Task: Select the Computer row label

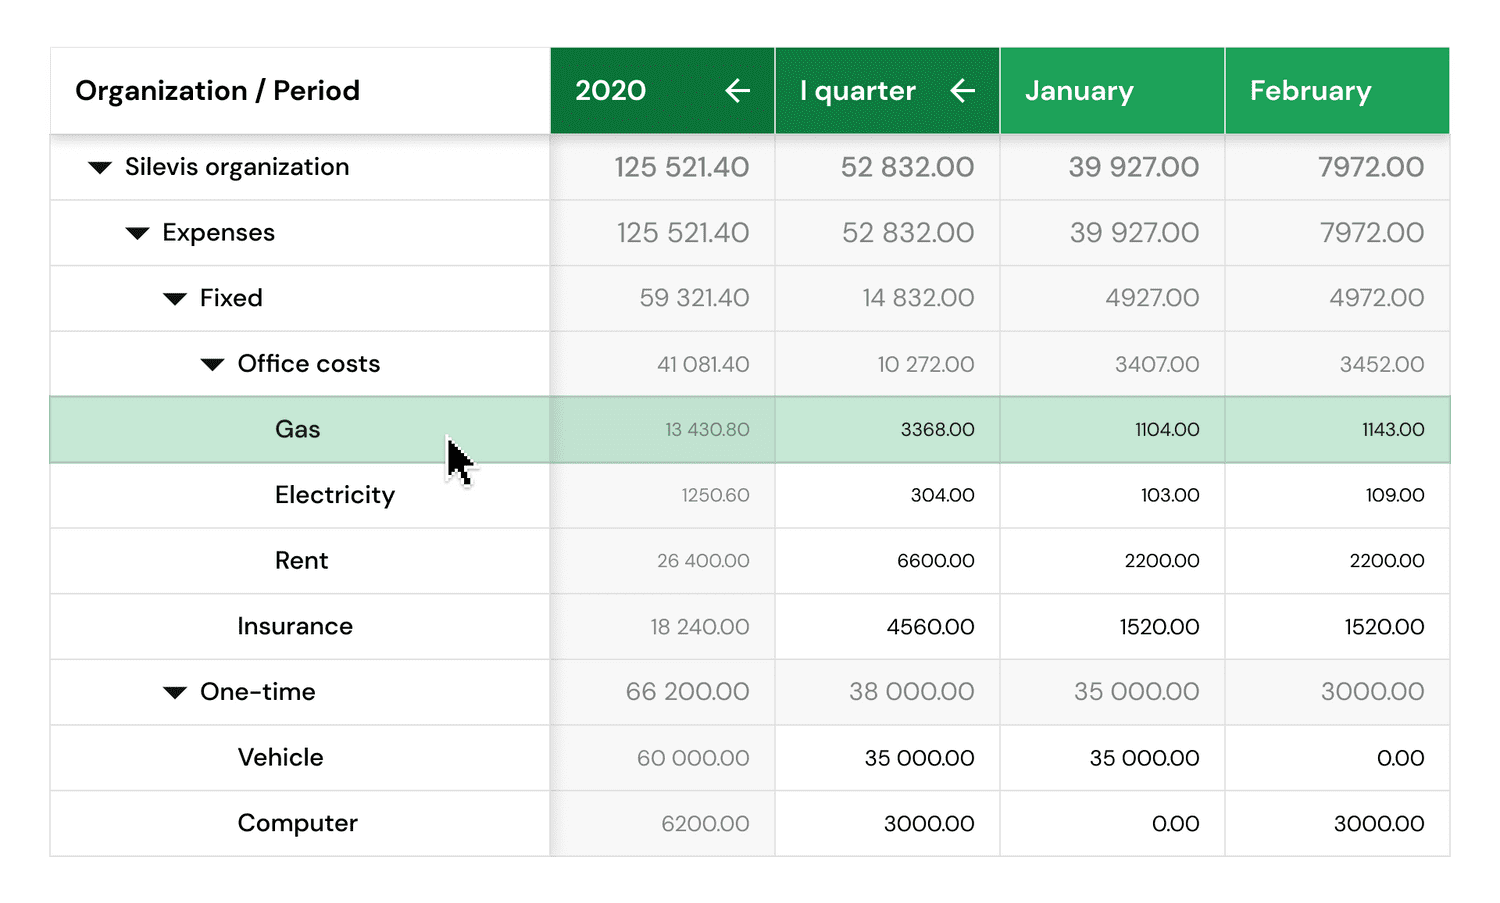Action: (297, 824)
